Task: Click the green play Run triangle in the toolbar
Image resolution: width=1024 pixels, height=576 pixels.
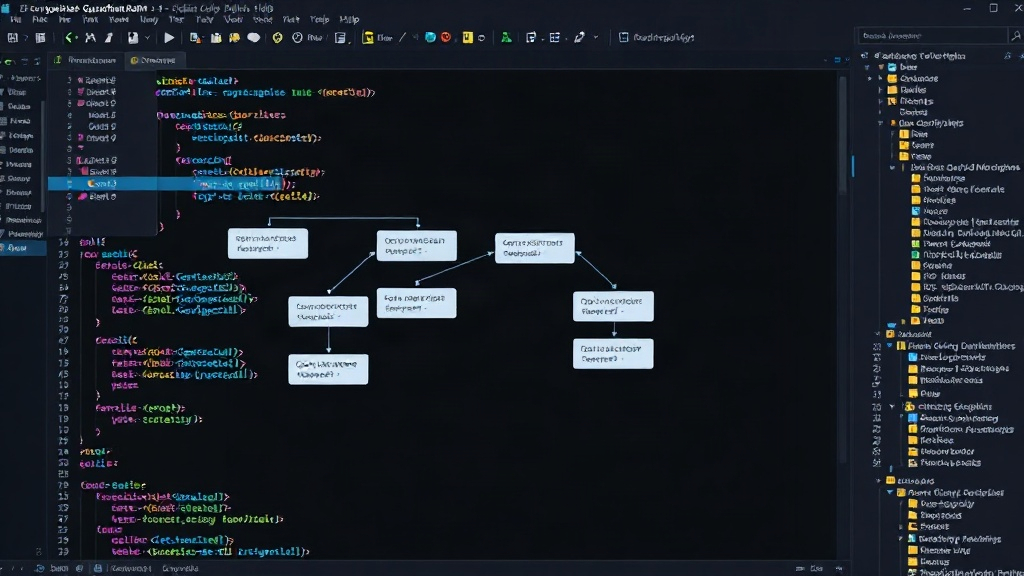Action: (x=169, y=38)
